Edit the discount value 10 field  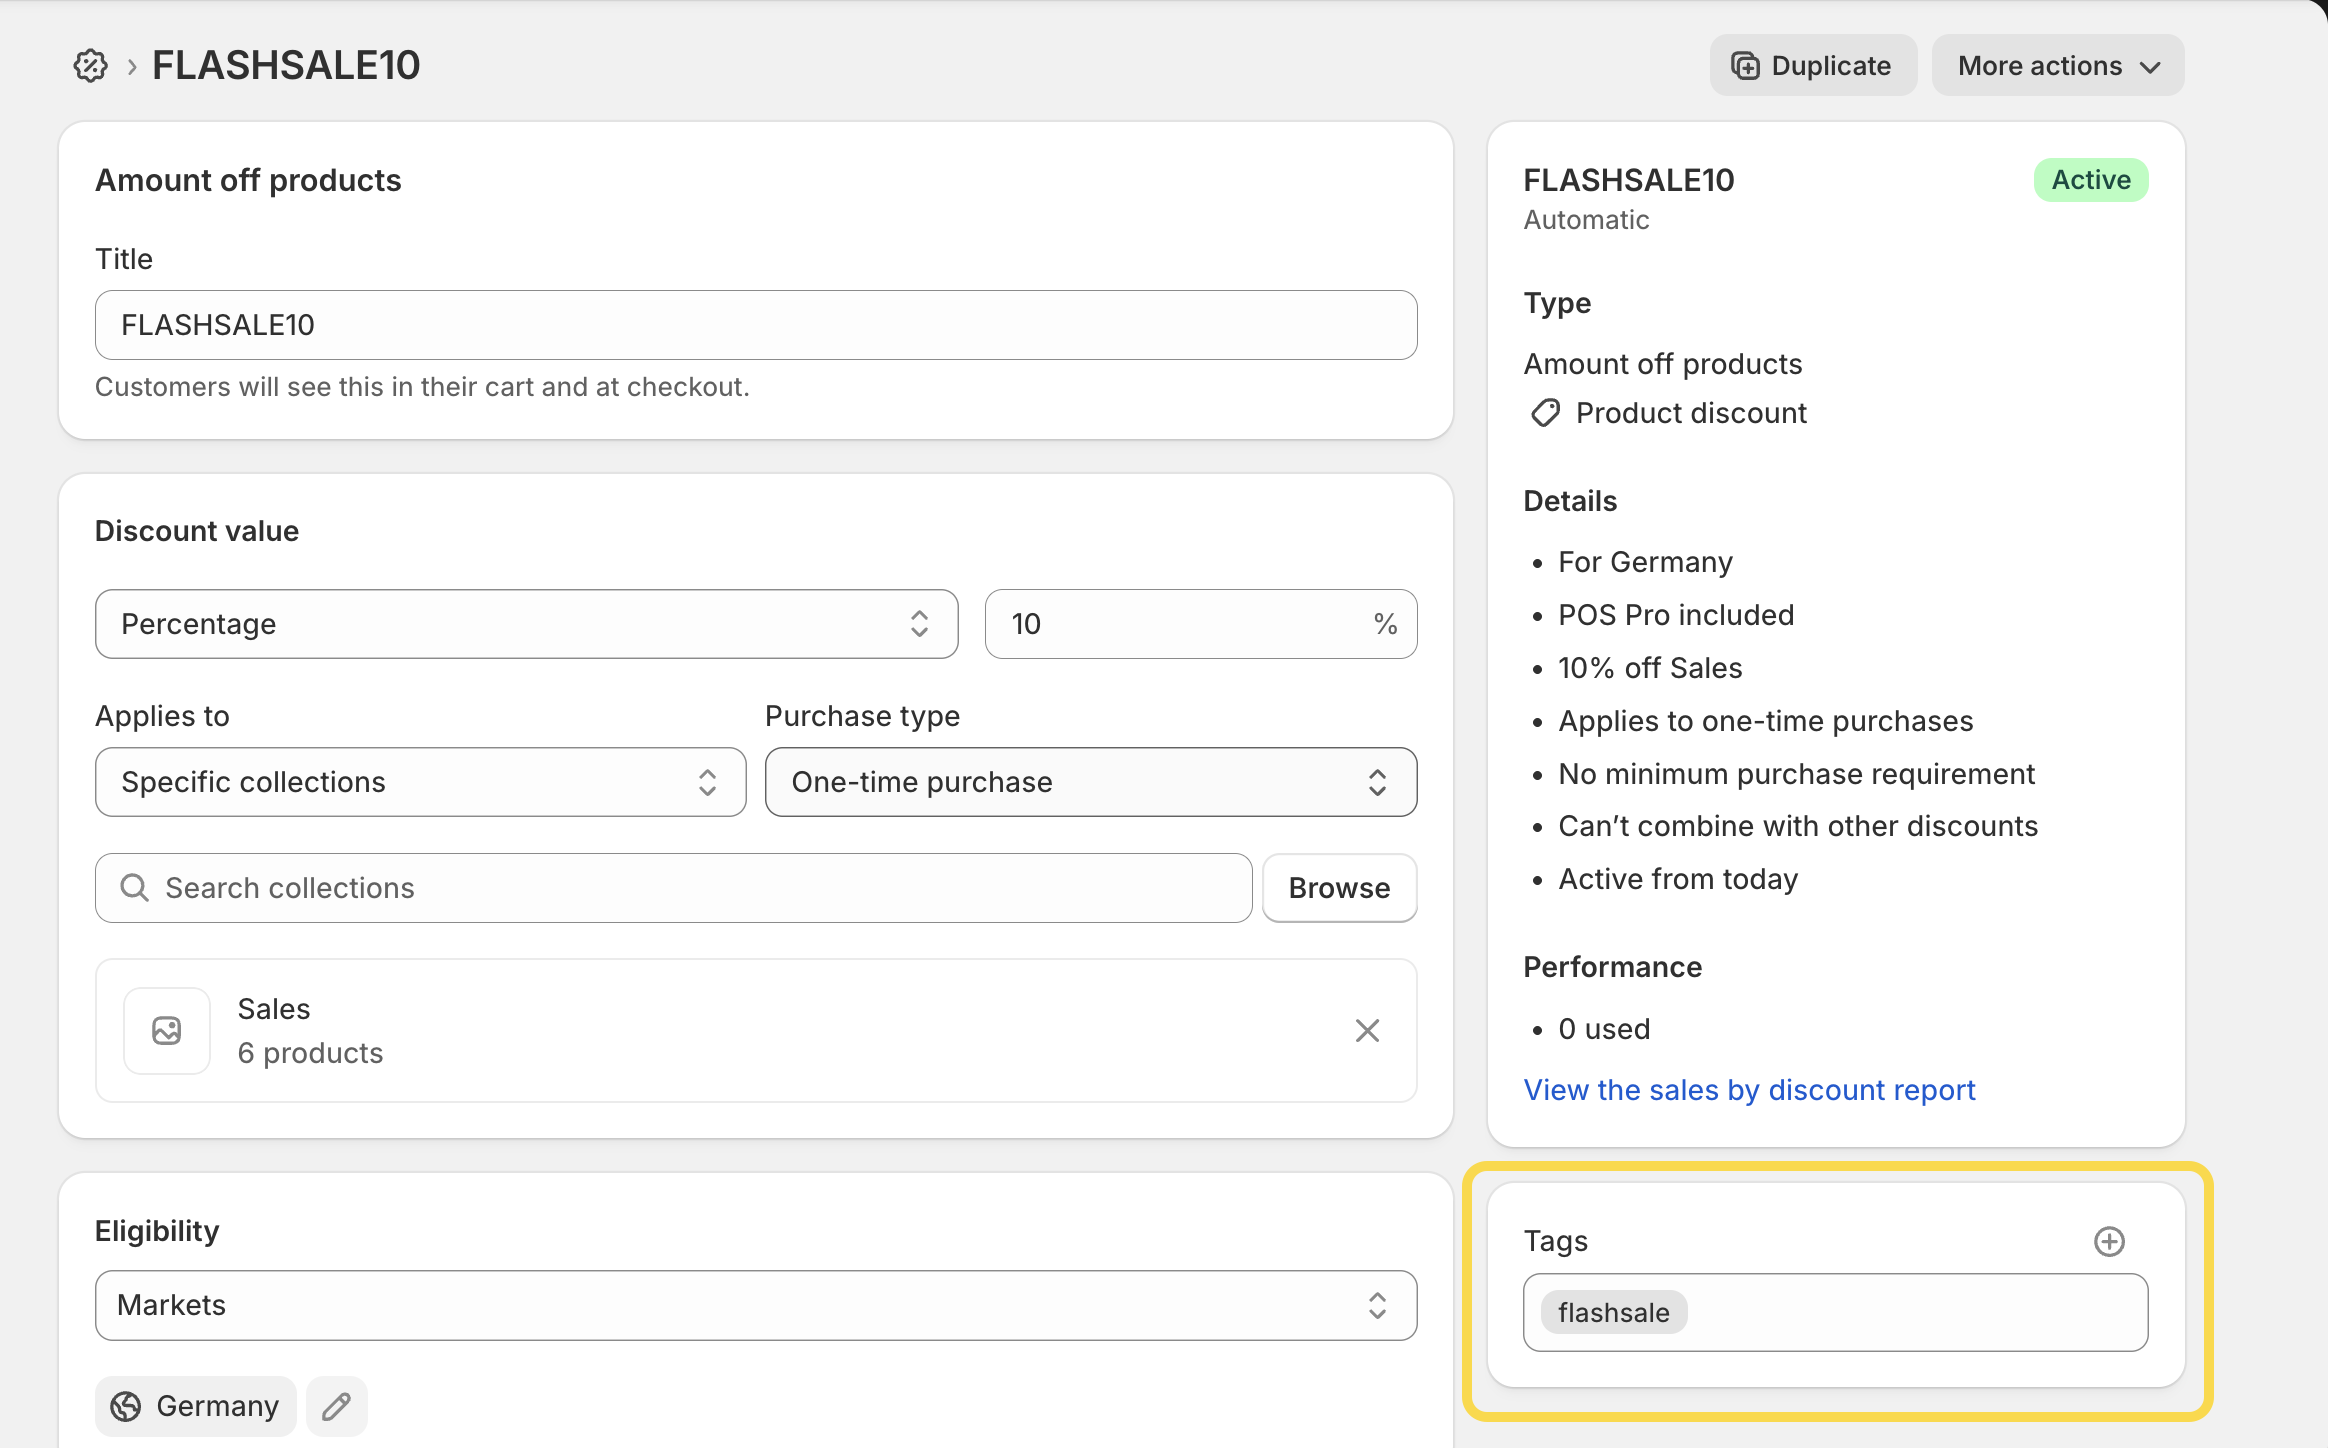pos(1201,624)
